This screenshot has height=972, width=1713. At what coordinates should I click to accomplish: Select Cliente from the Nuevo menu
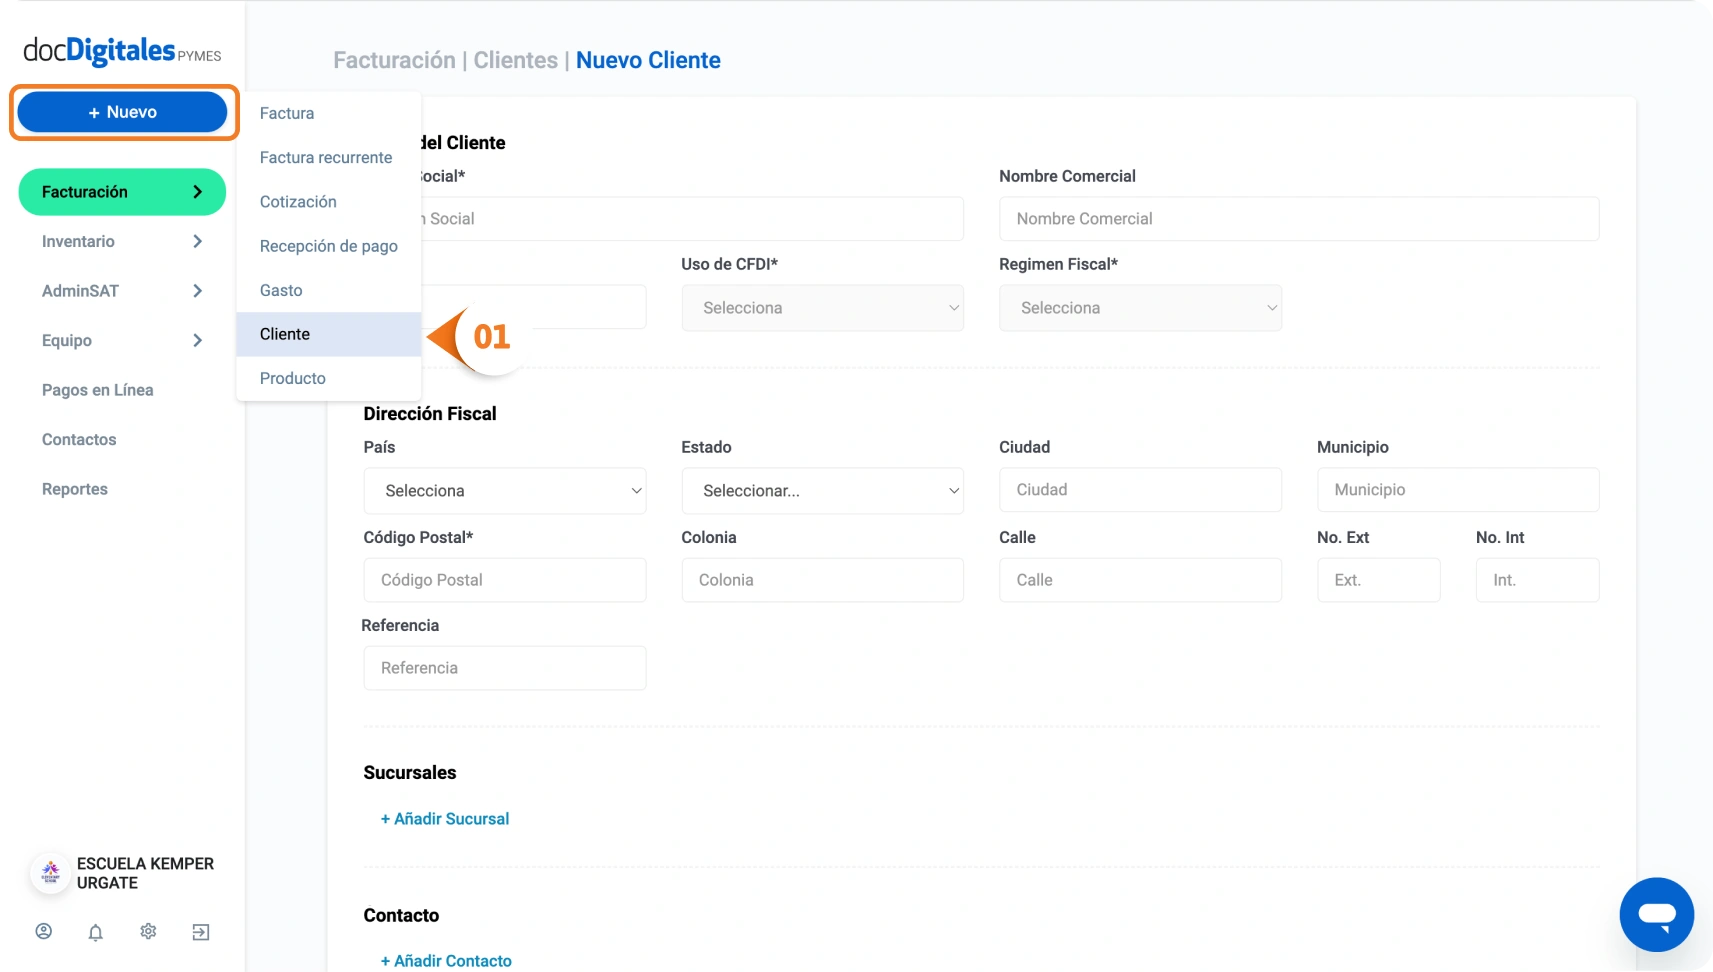point(329,334)
